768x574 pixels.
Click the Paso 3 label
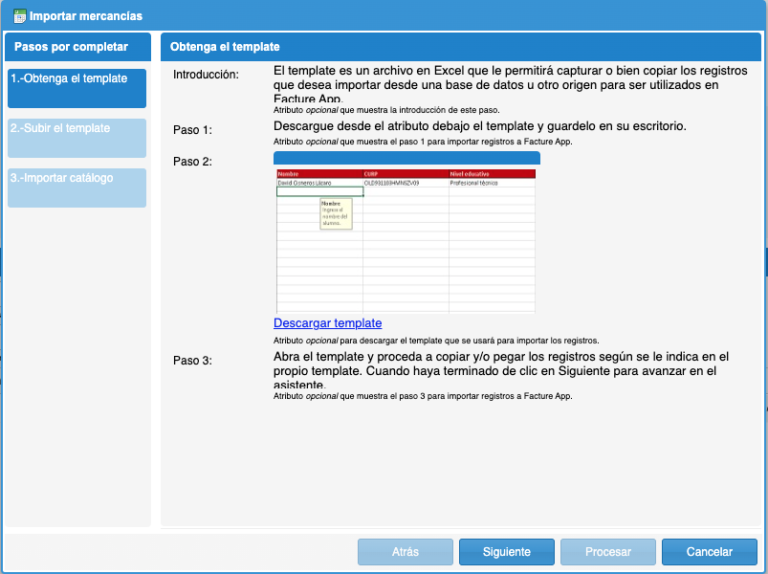(192, 360)
